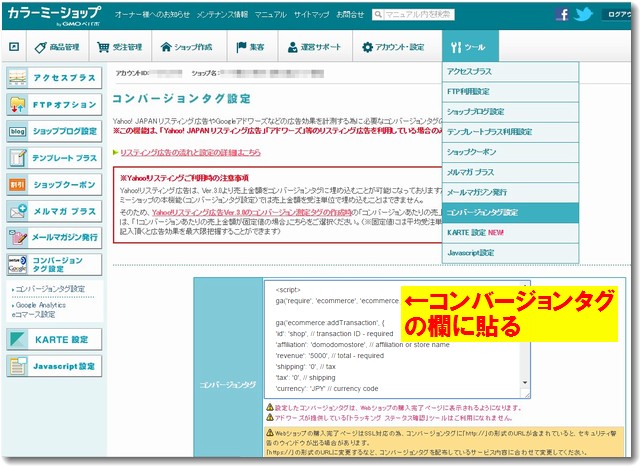Select テンプレートプラス利用設定 in the dropdown

(x=510, y=132)
